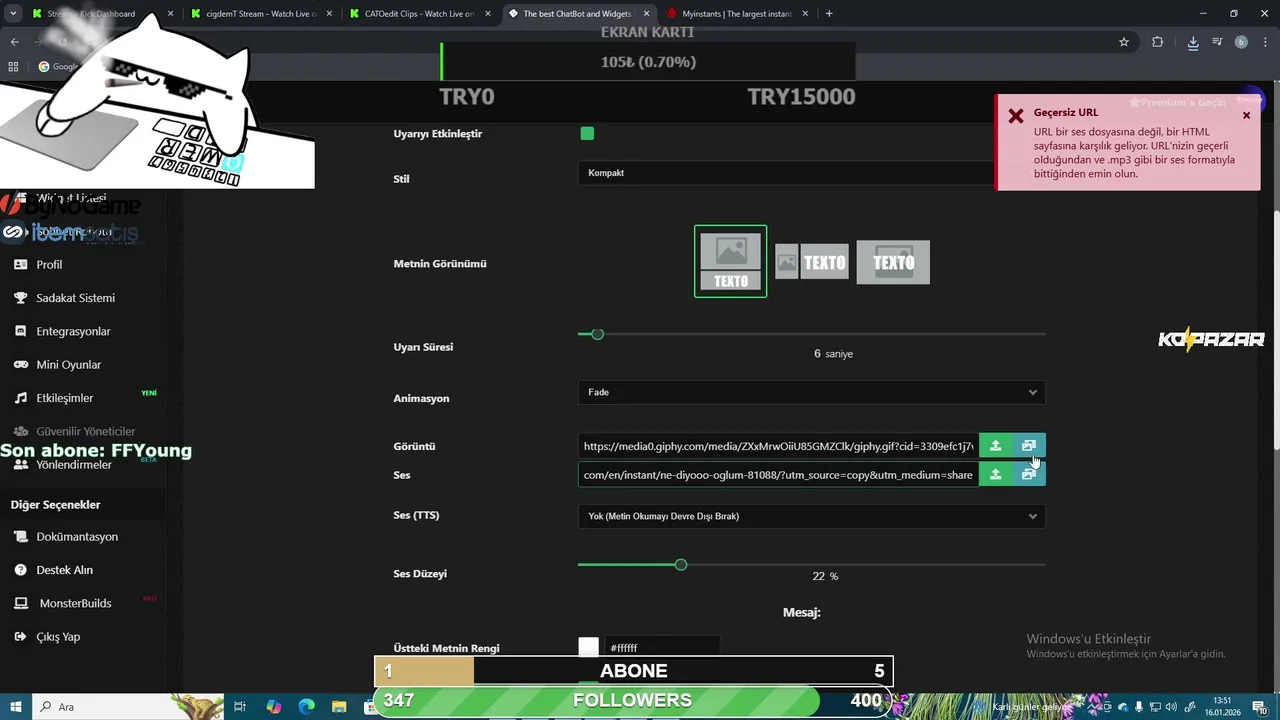The width and height of the screenshot is (1280, 720).
Task: Open the Ses (TTS) dropdown
Action: click(x=811, y=516)
